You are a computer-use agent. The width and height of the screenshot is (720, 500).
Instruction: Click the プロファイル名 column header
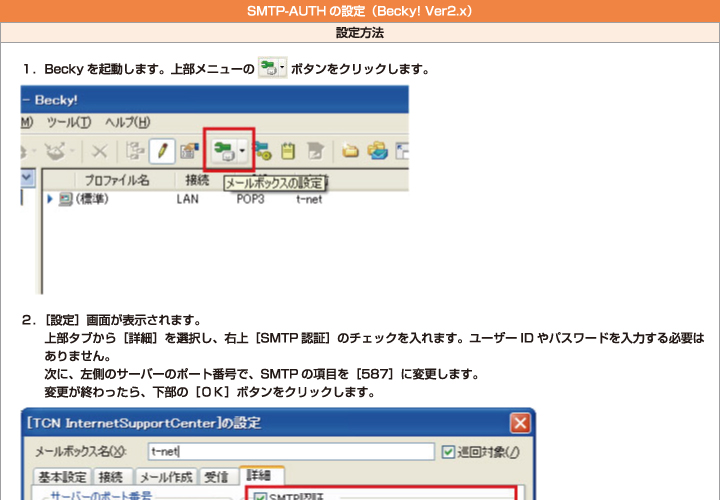click(117, 180)
